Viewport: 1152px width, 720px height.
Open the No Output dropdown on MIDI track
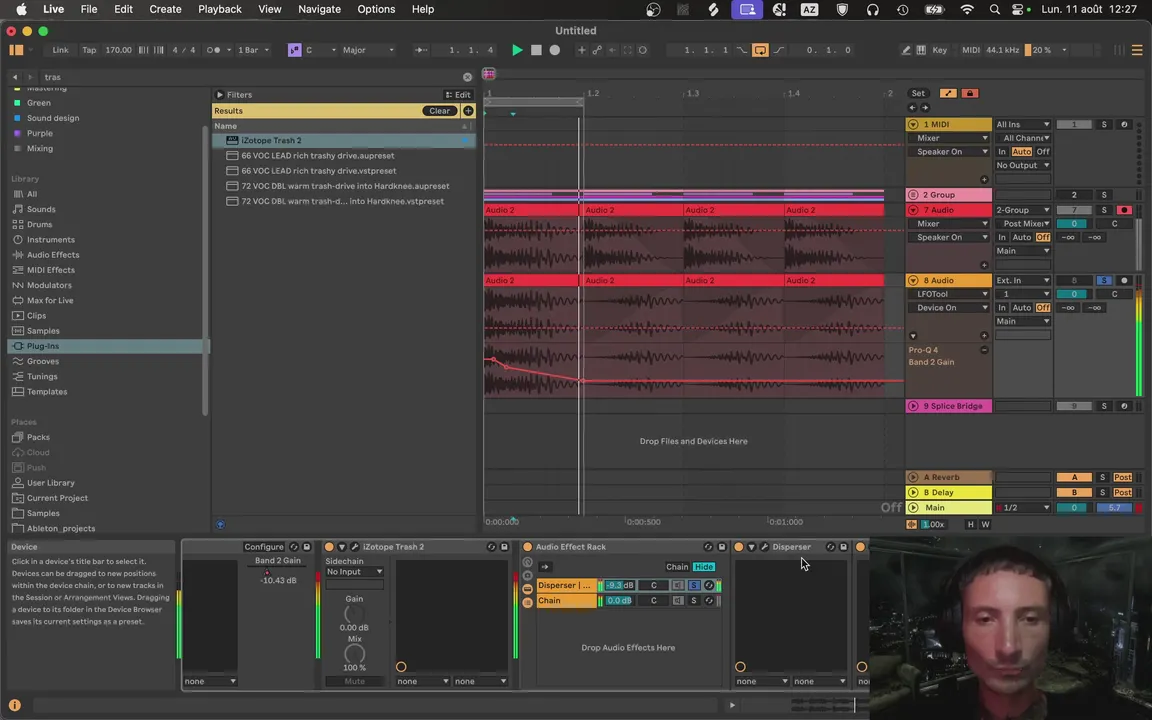tap(1023, 165)
